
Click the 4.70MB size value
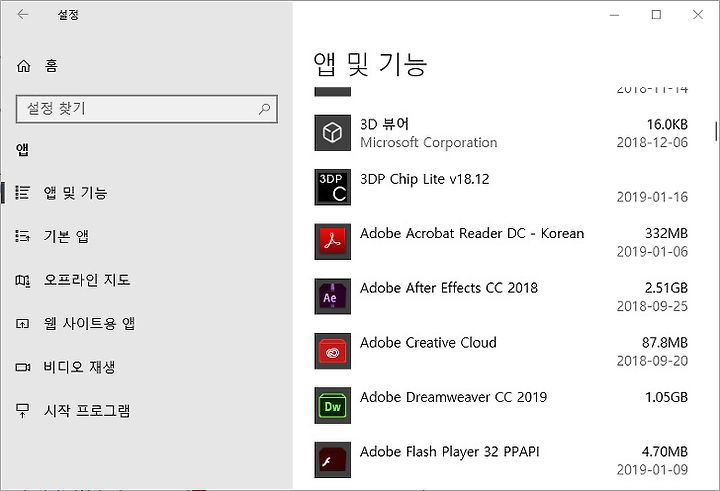665,451
